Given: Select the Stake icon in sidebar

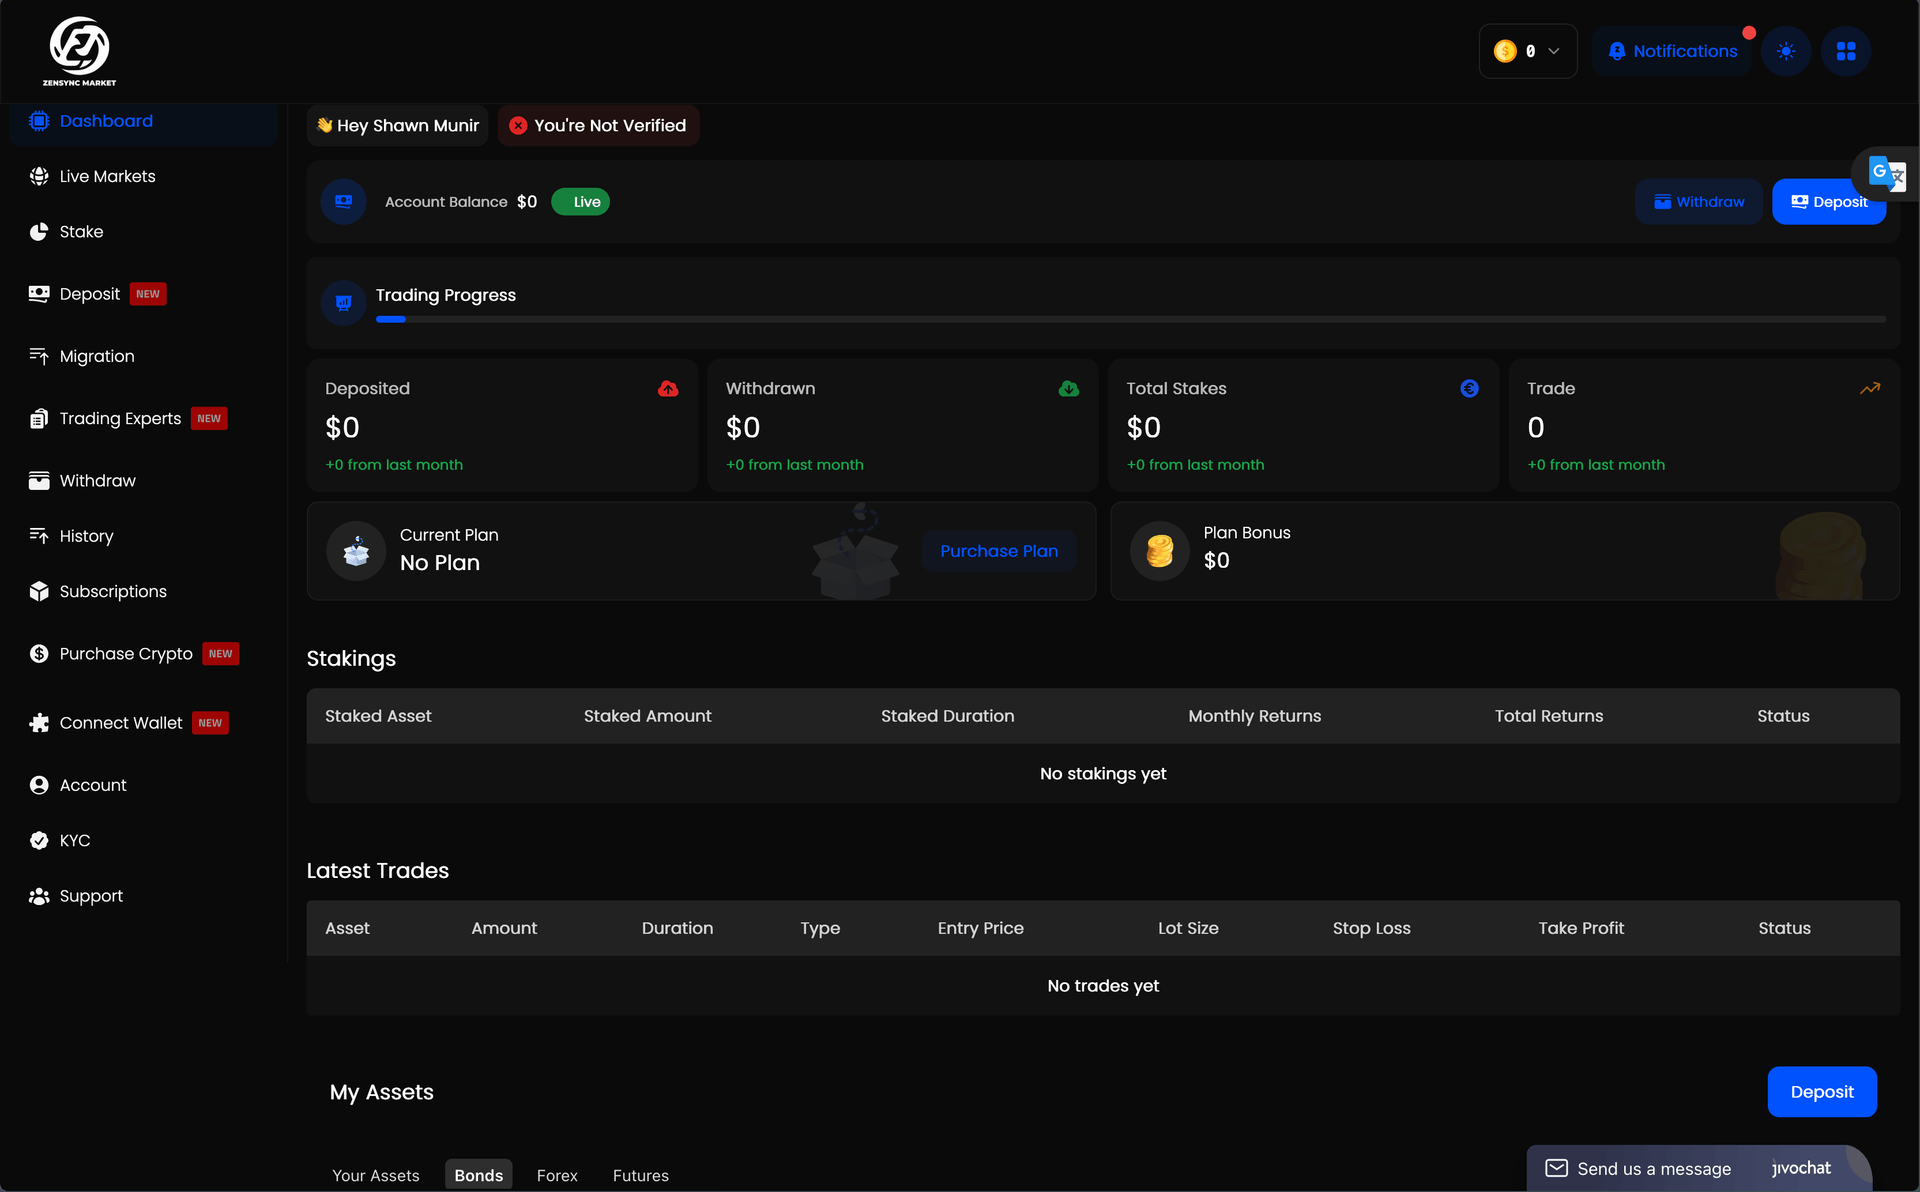Looking at the screenshot, I should coord(38,231).
